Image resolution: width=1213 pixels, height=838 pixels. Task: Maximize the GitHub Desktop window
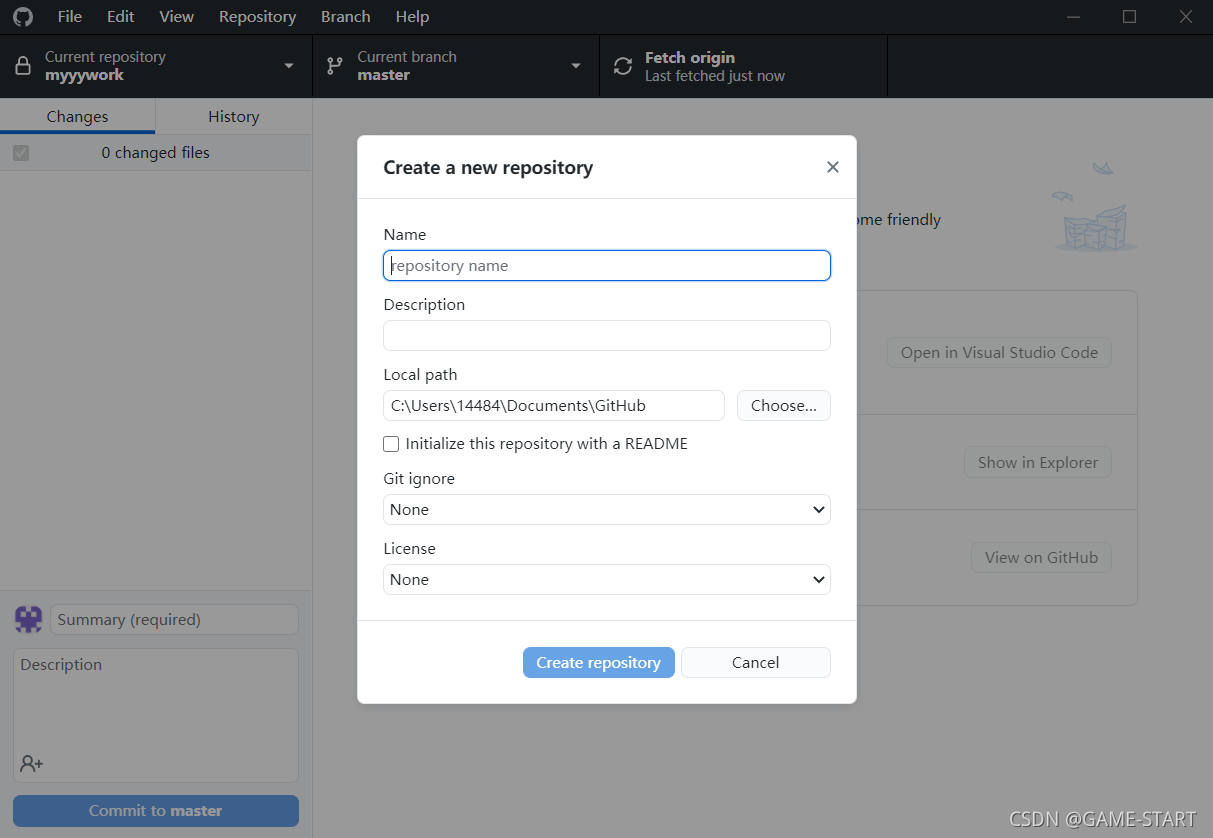point(1129,17)
